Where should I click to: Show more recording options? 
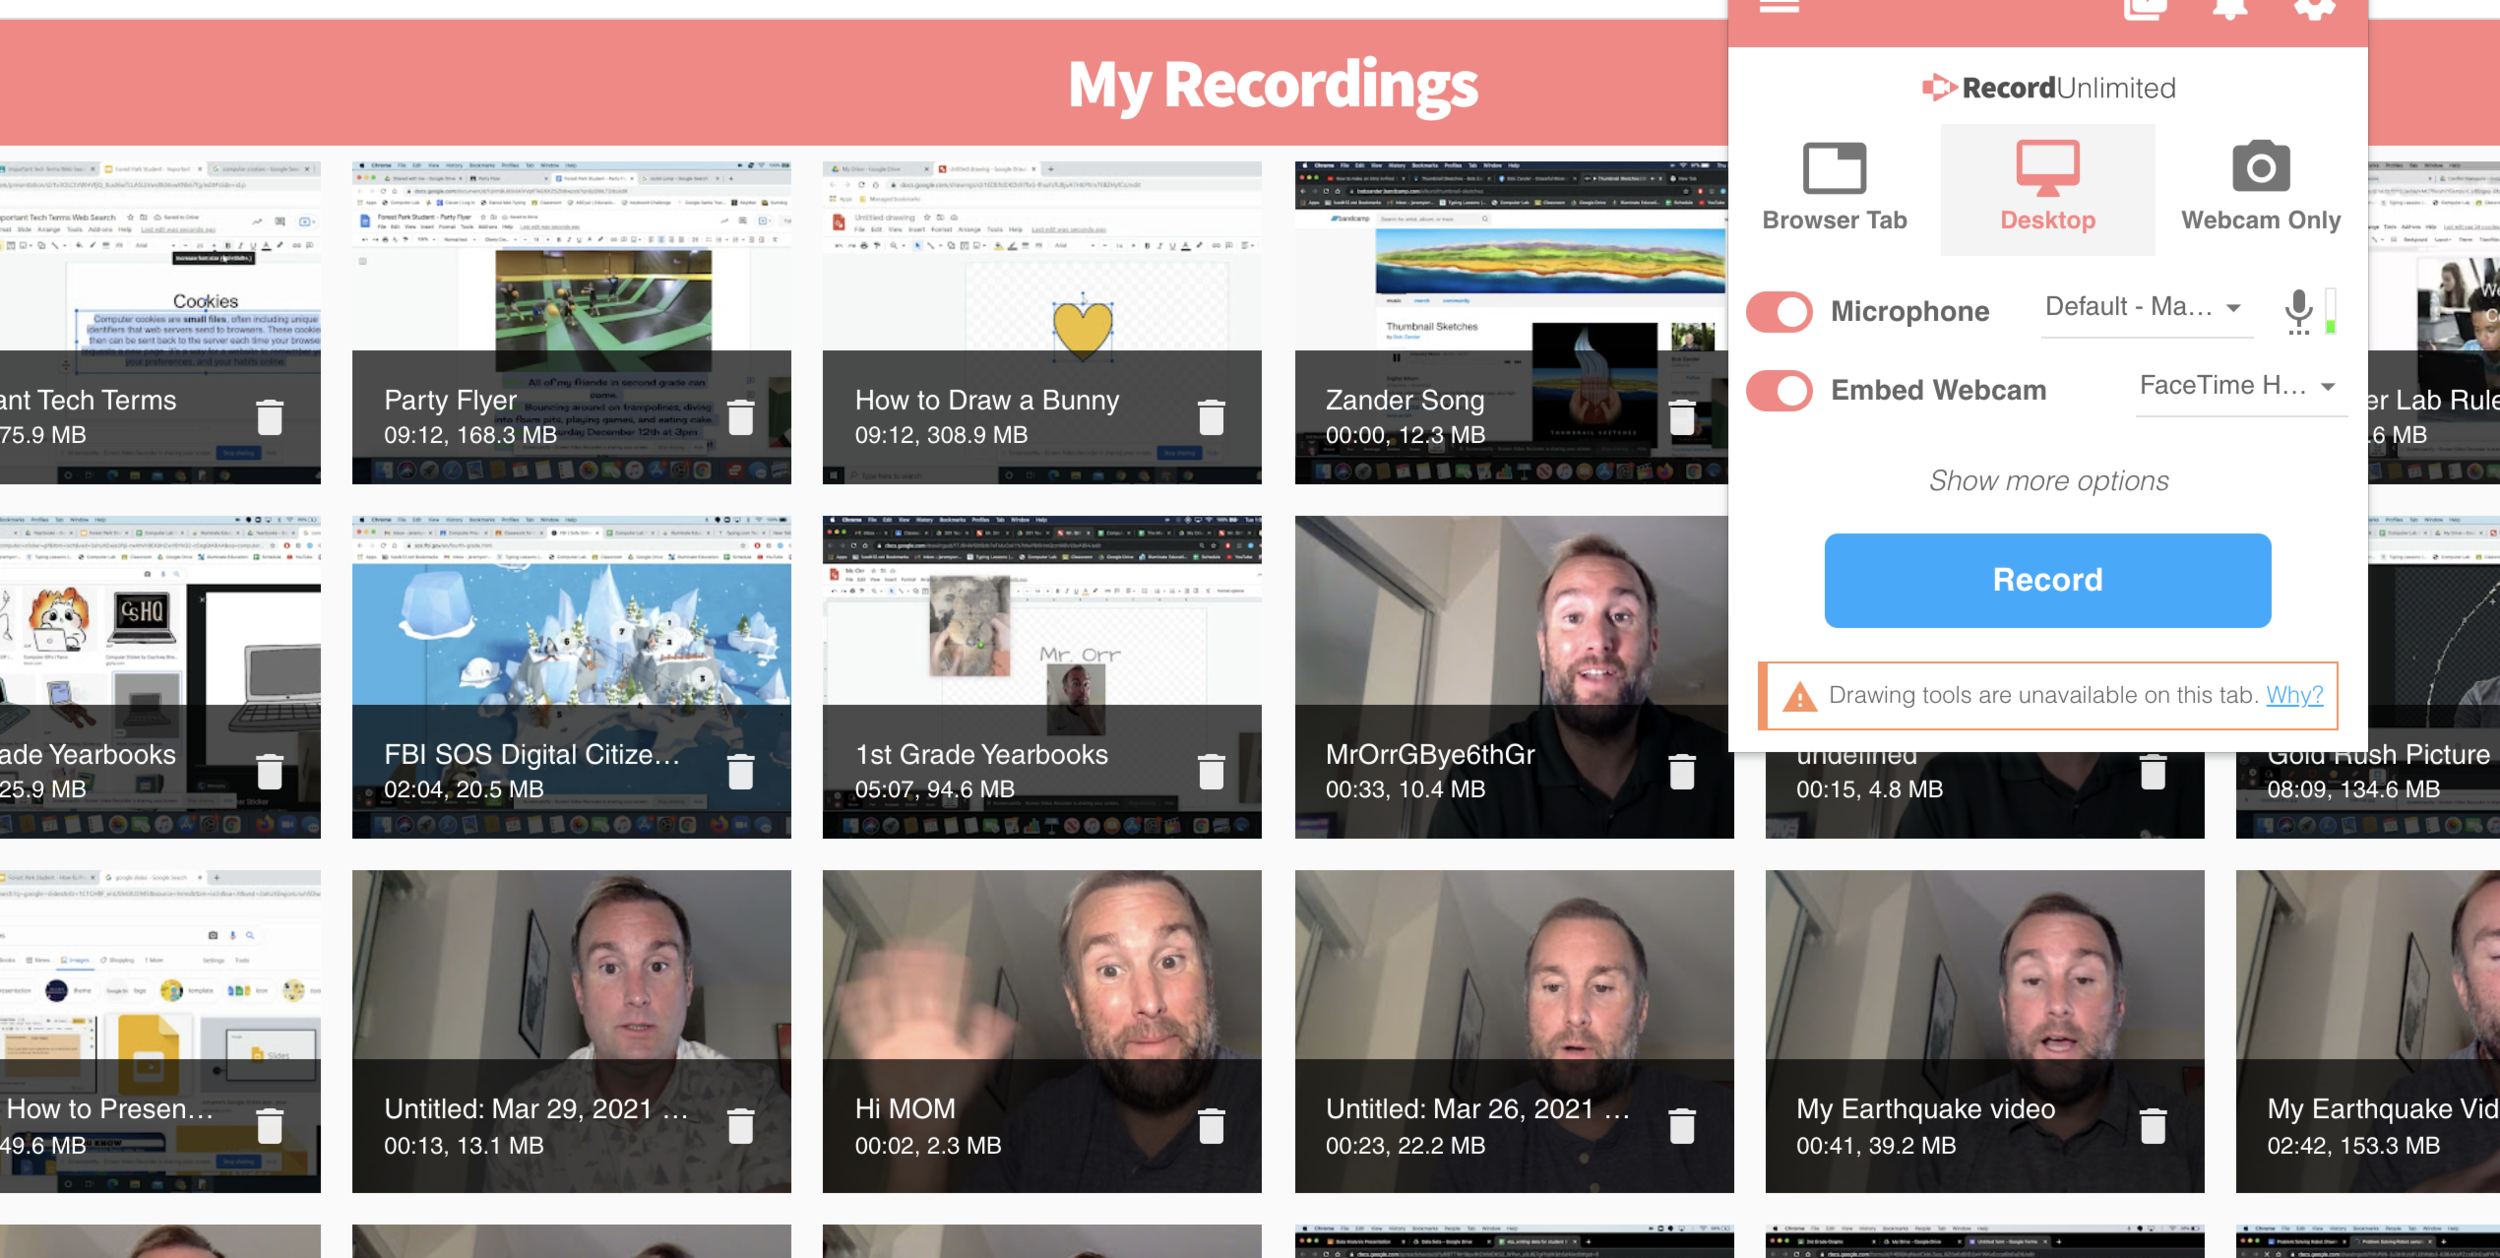(2047, 481)
